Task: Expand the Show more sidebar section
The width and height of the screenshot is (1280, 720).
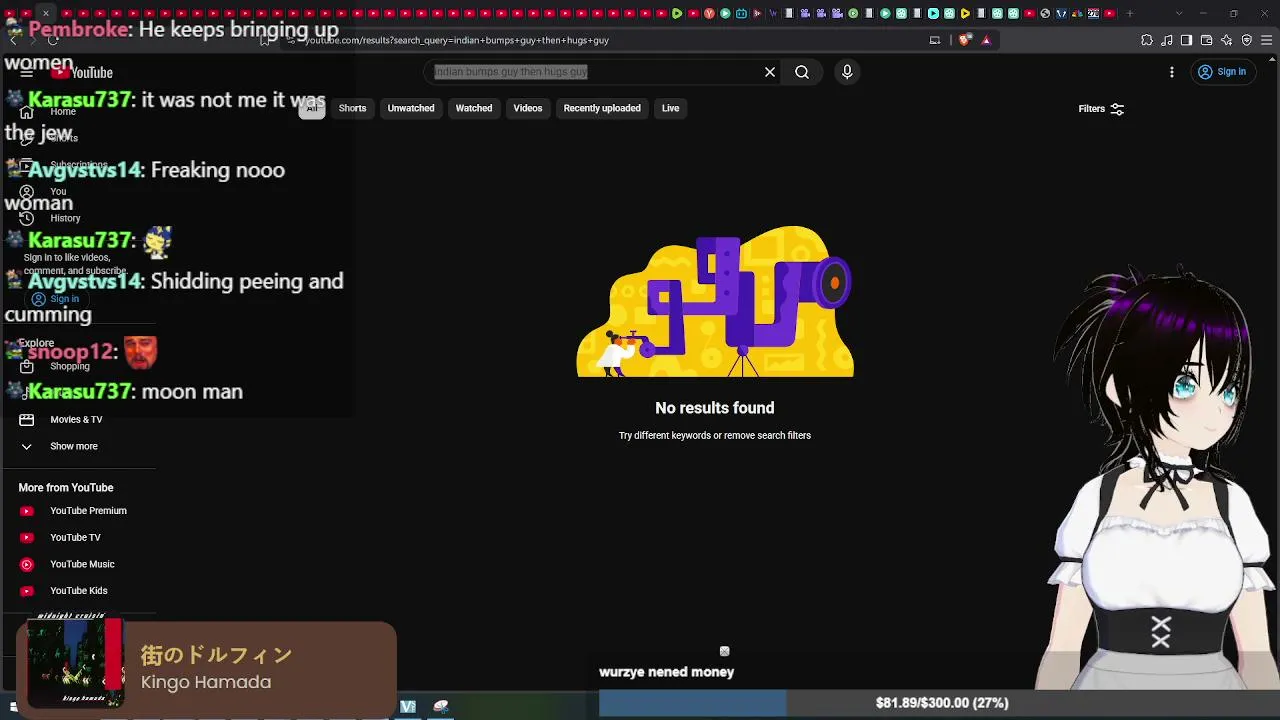Action: 74,446
